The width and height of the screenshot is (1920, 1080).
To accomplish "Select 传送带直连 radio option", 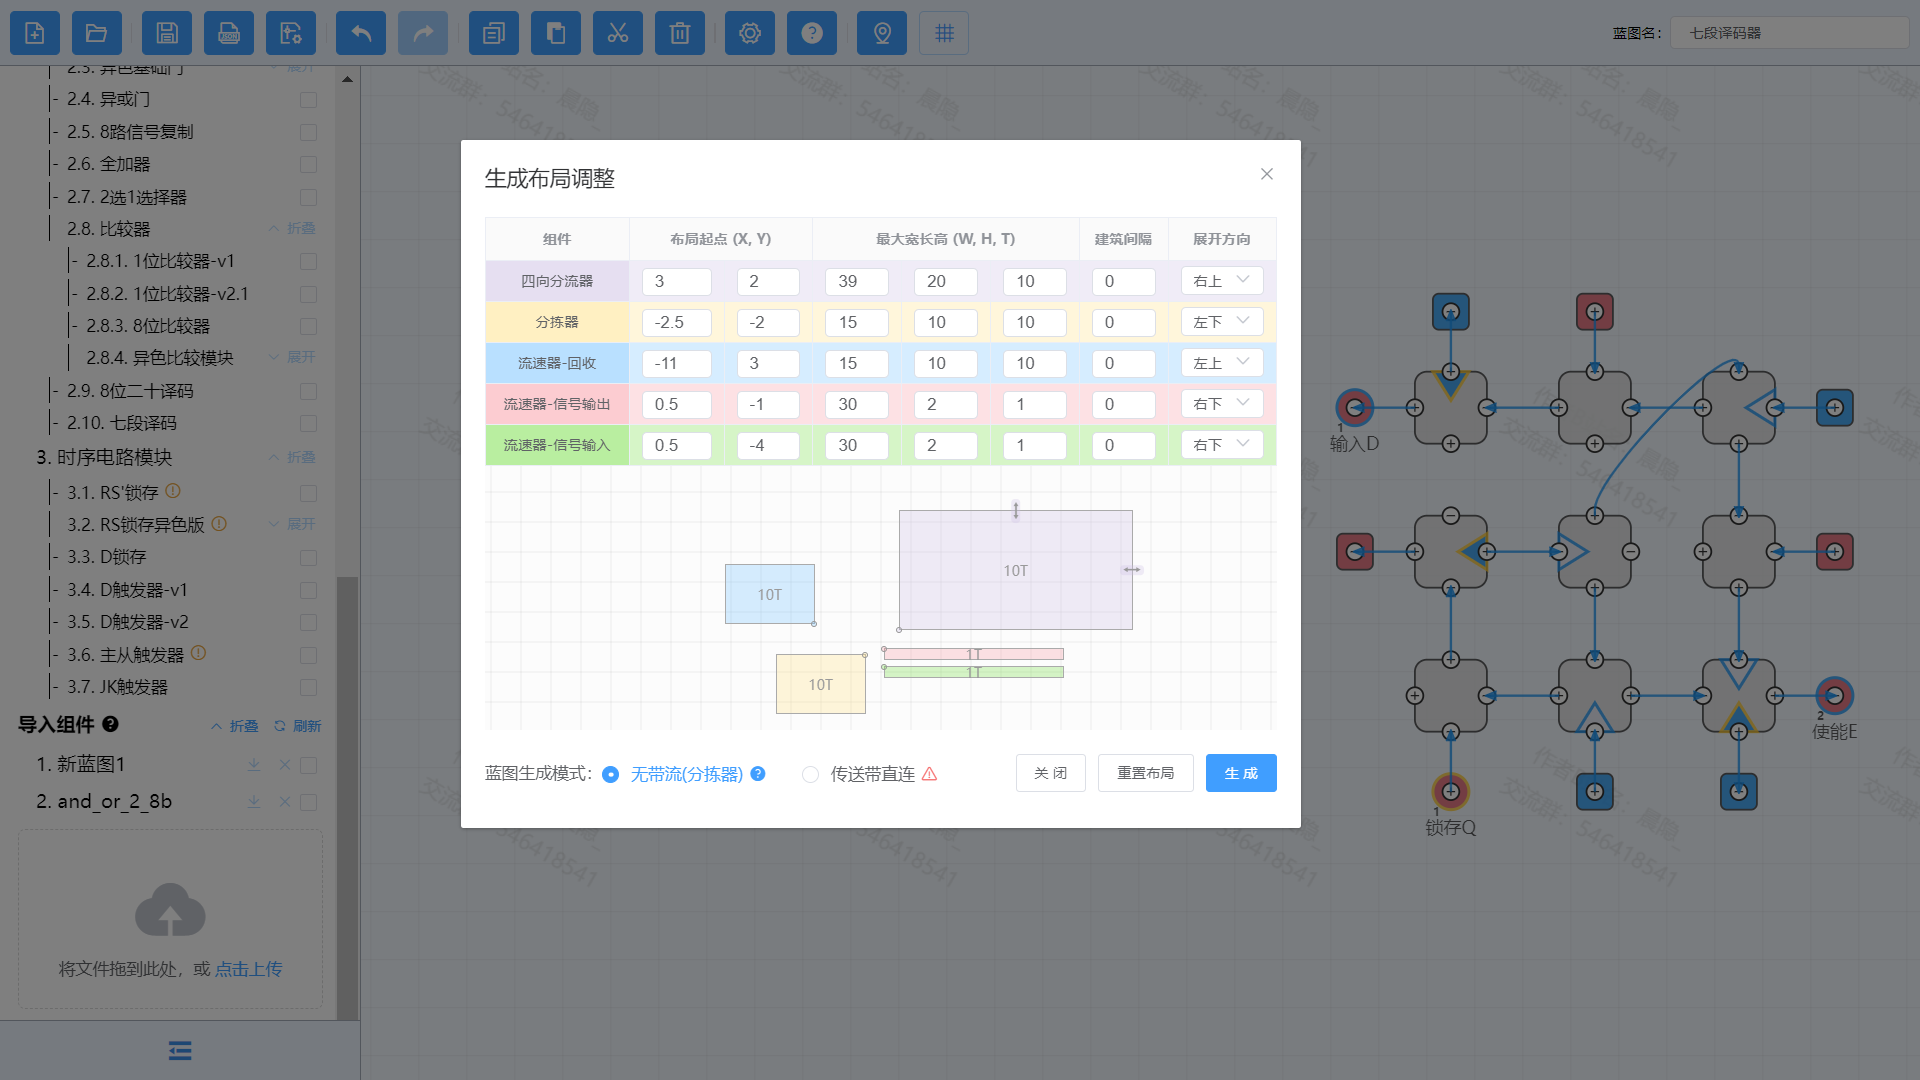I will (810, 774).
